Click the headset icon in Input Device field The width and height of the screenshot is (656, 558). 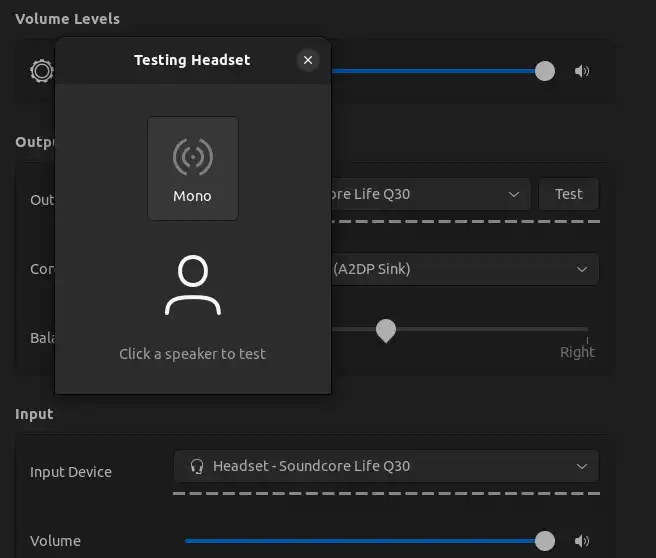197,466
